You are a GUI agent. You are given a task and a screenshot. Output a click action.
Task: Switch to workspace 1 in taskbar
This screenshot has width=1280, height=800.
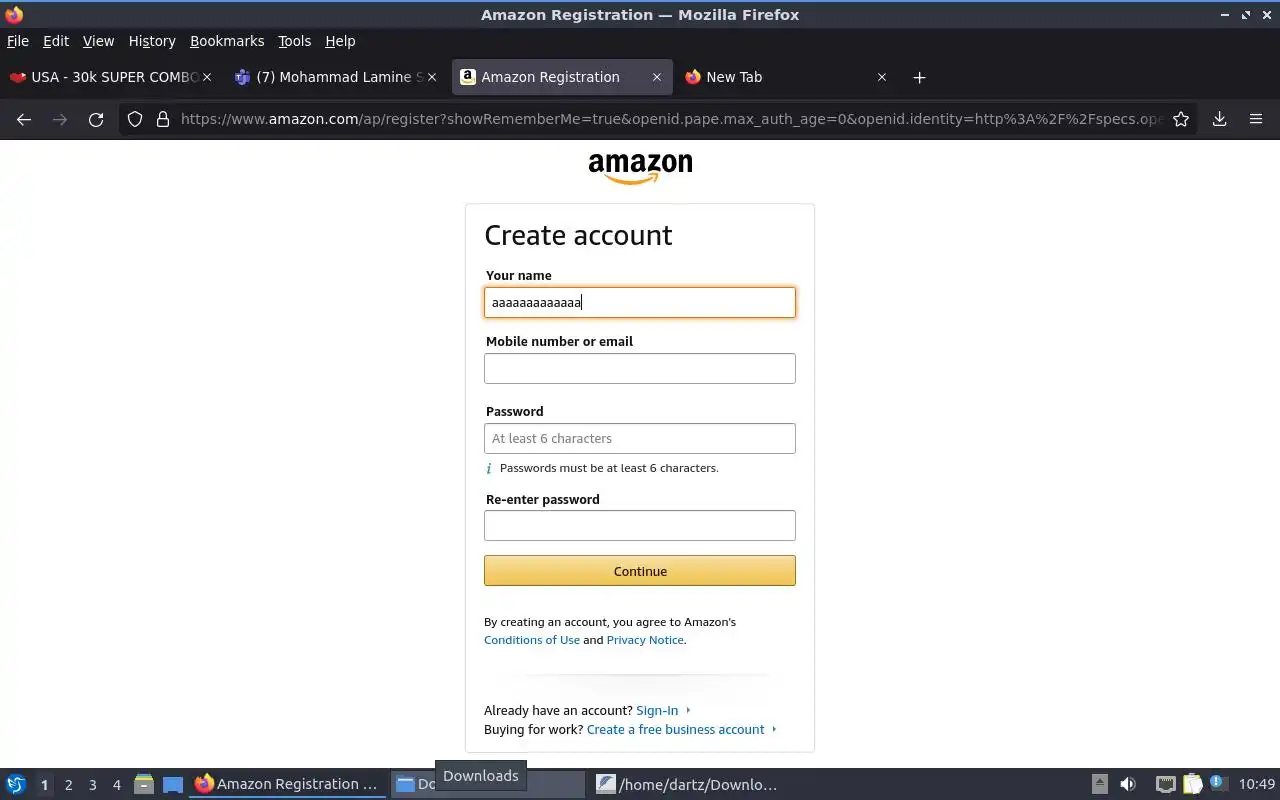tap(44, 785)
